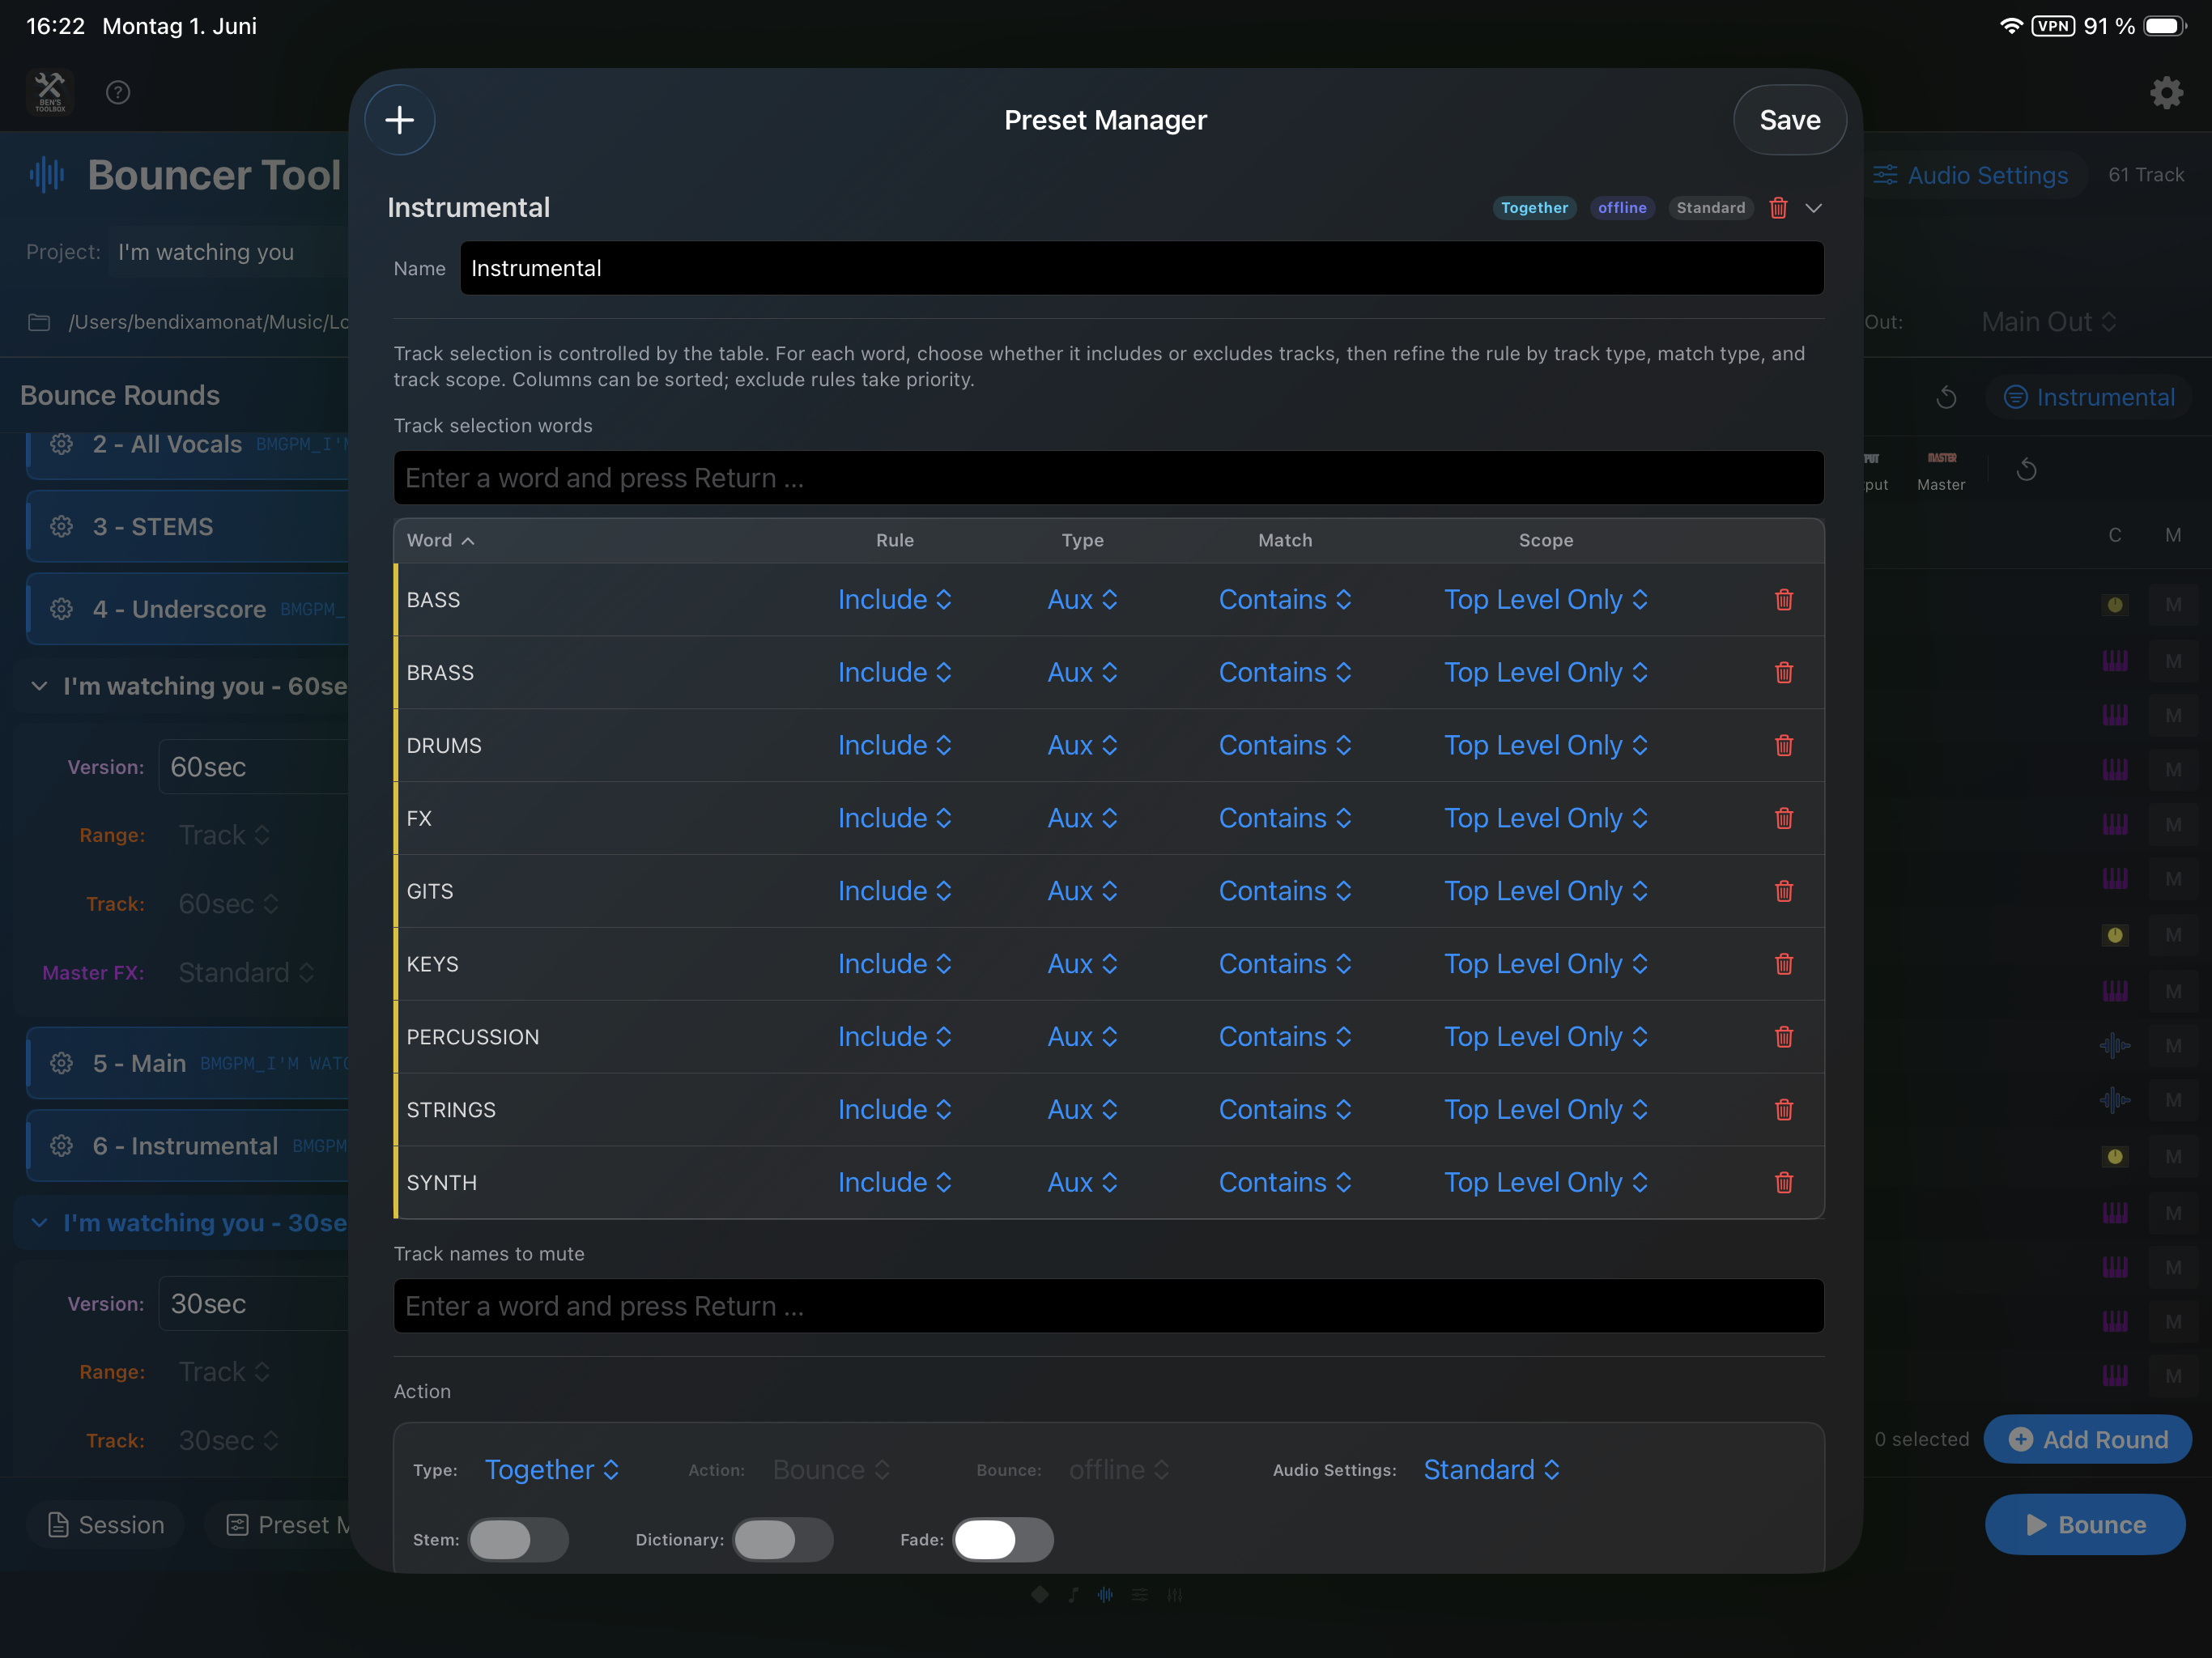Change the BRASS type Aux dropdown
Image resolution: width=2212 pixels, height=1658 pixels.
(1082, 673)
